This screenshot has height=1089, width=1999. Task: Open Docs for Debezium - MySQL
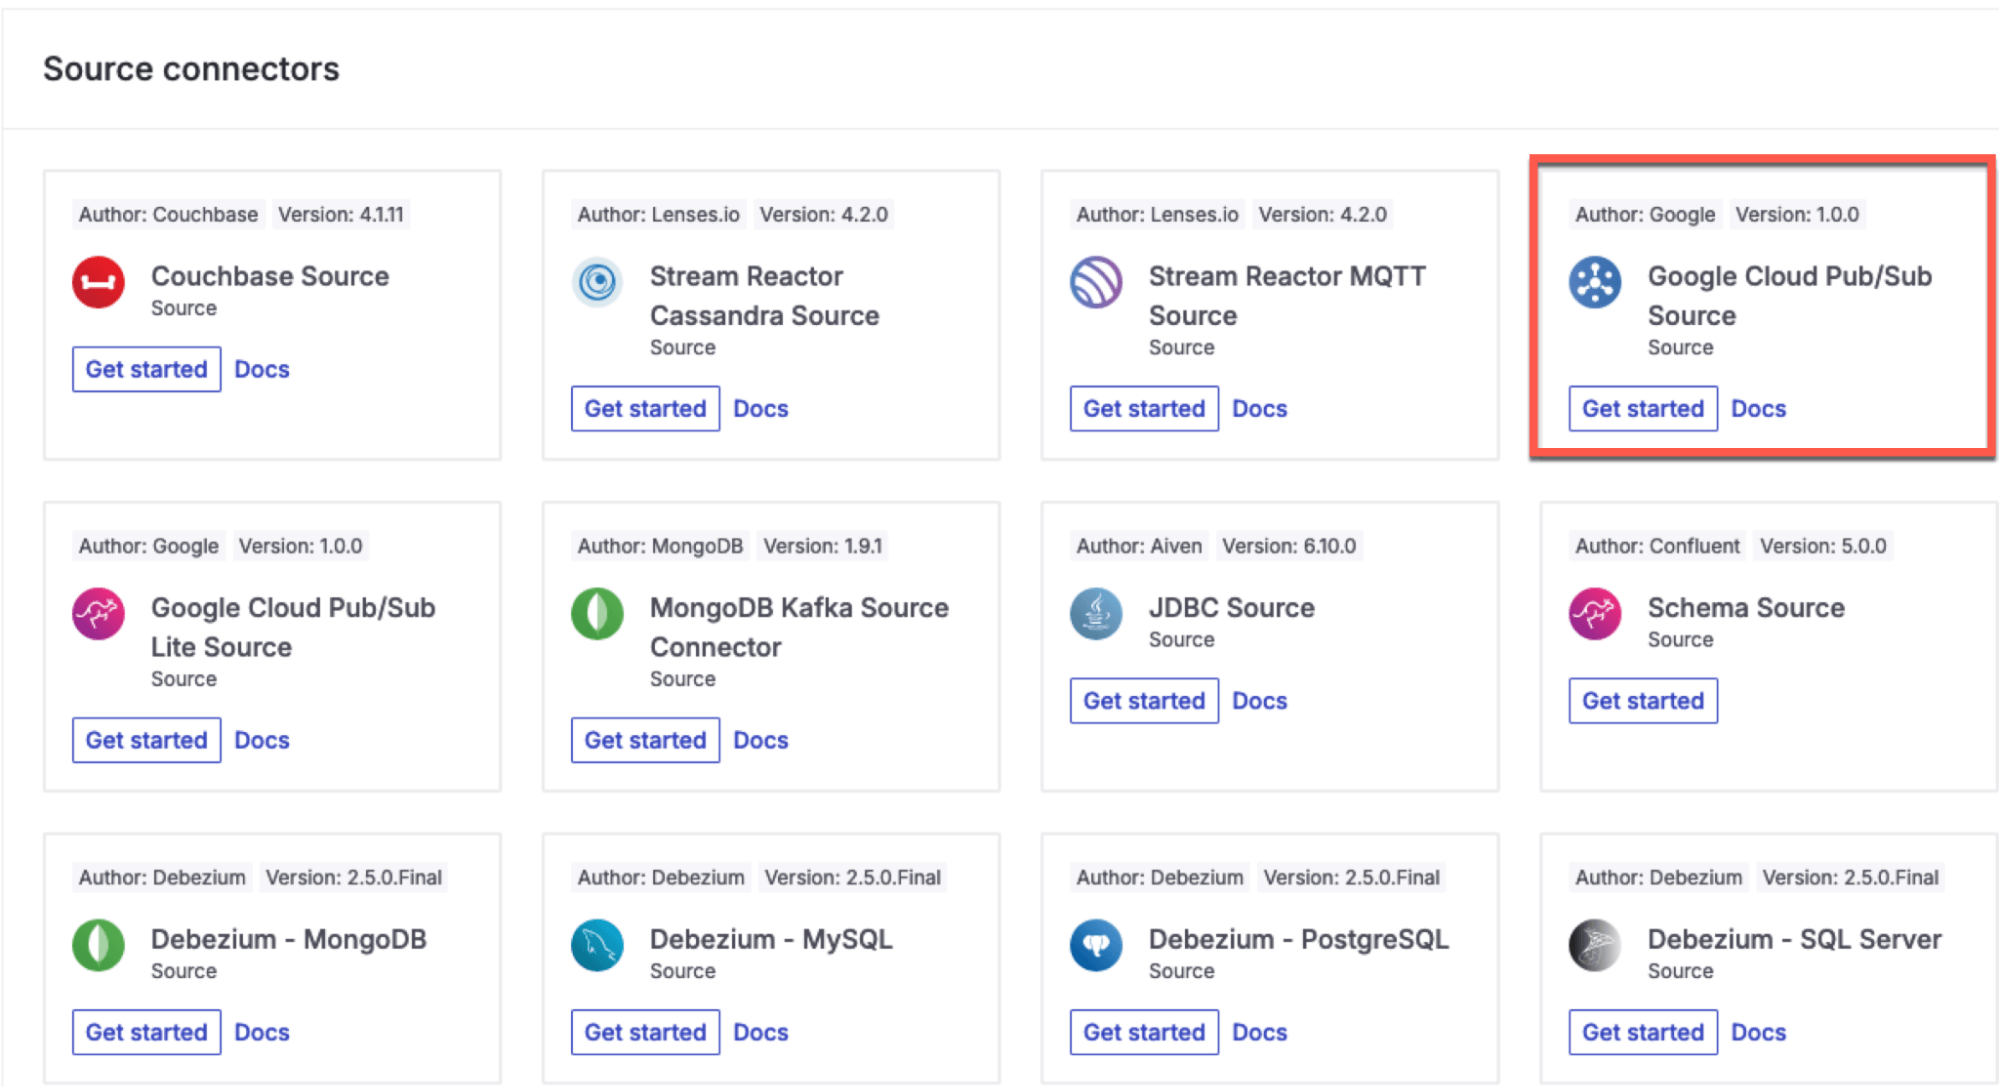(x=761, y=1032)
